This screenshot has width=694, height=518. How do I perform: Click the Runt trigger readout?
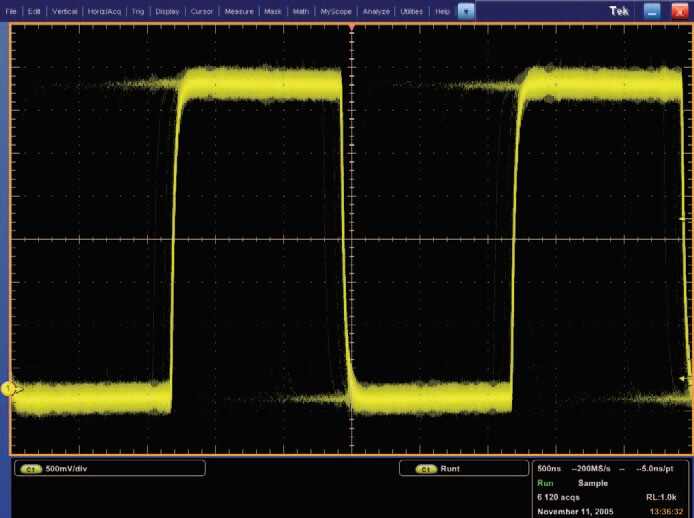tap(452, 468)
